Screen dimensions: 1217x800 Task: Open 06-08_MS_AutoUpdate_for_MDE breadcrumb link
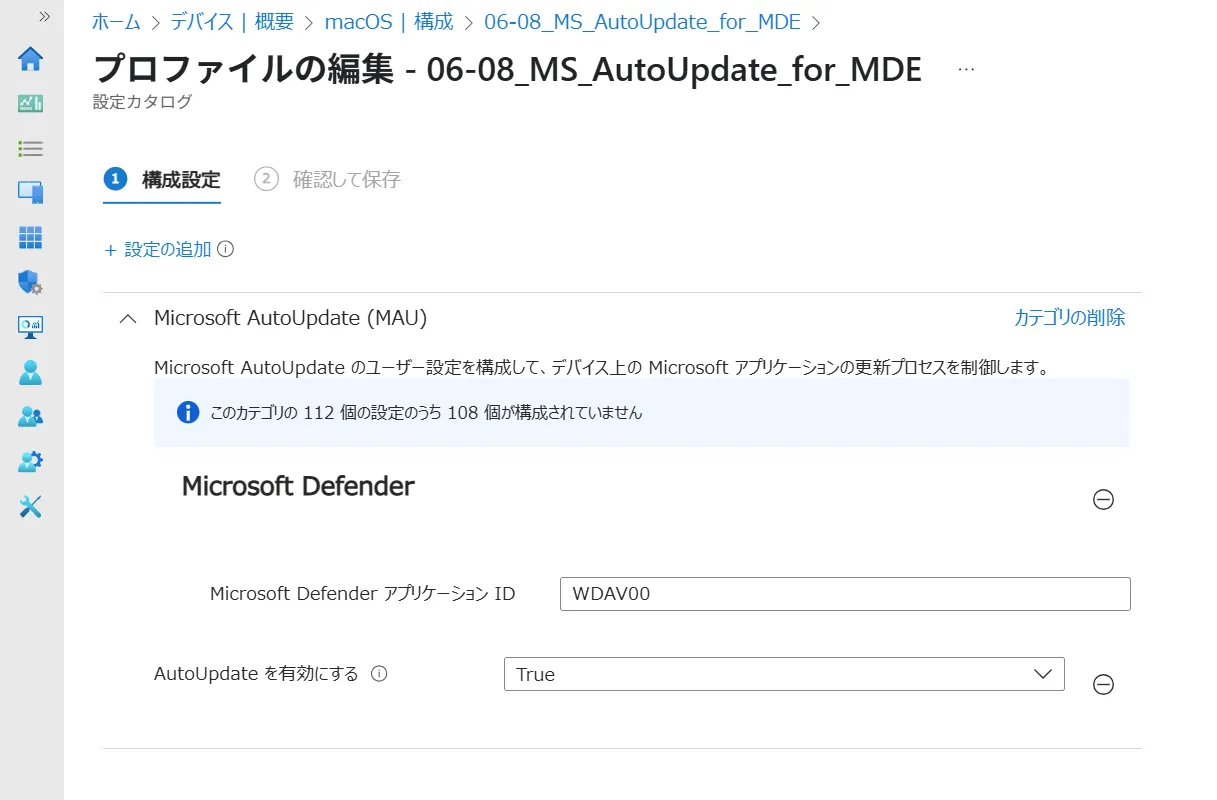tap(643, 21)
